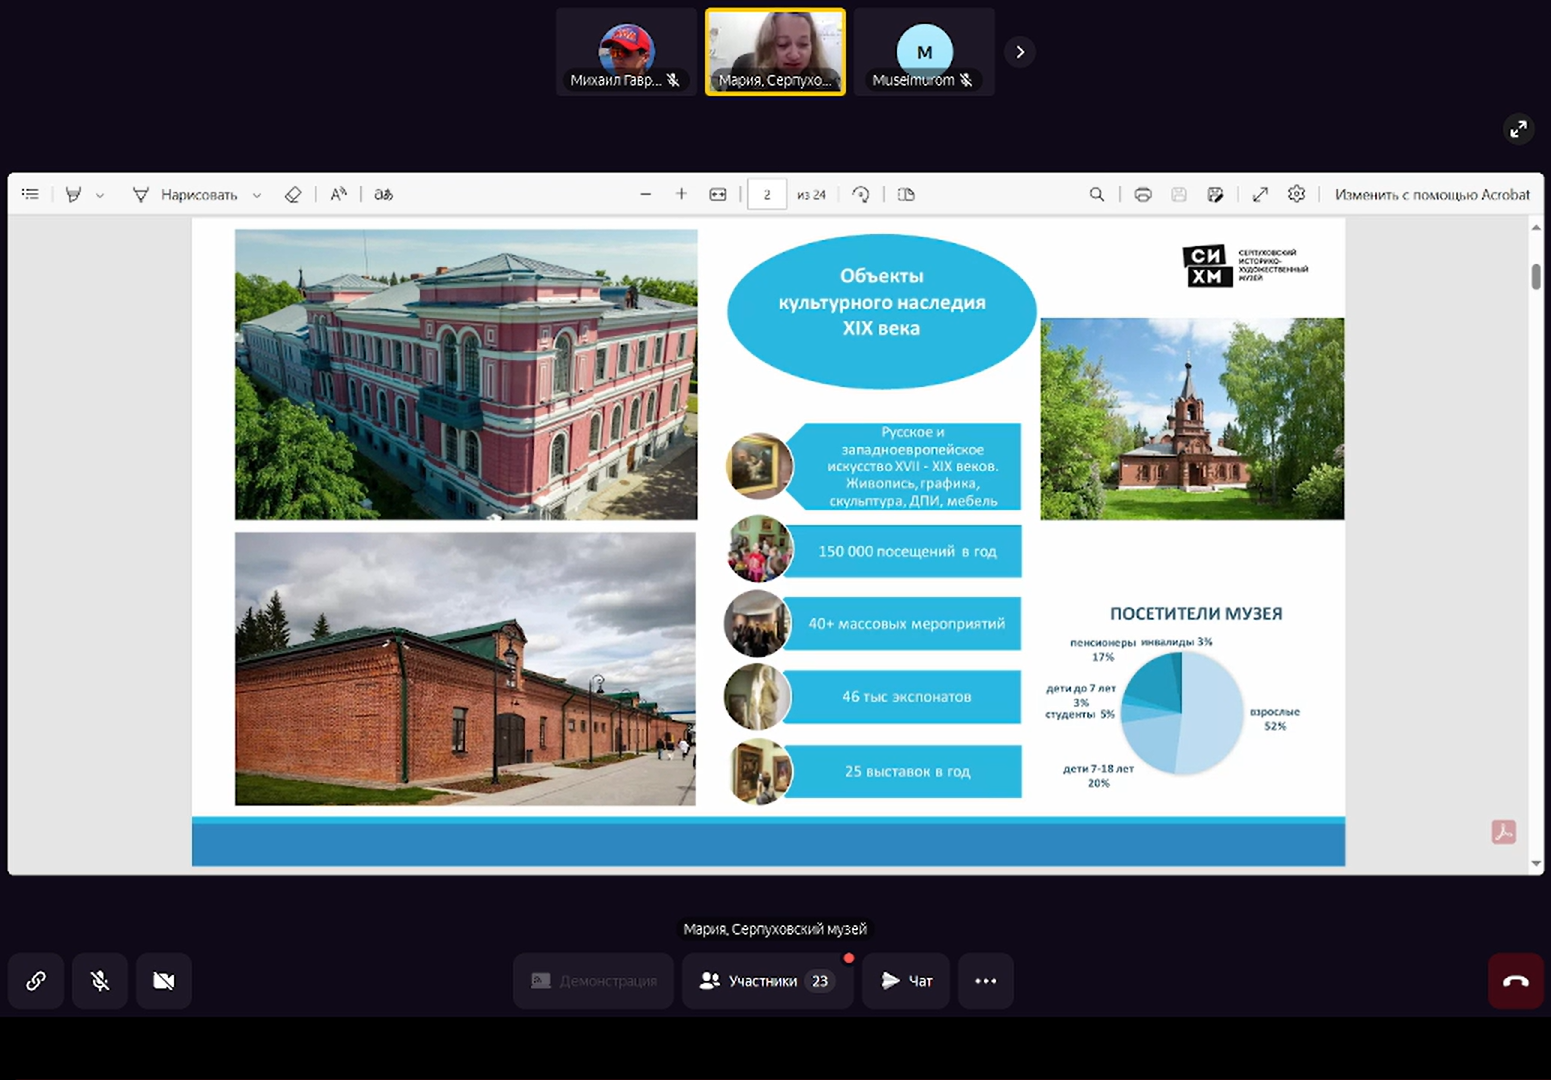
Task: Open the translate tool icon
Action: coord(384,194)
